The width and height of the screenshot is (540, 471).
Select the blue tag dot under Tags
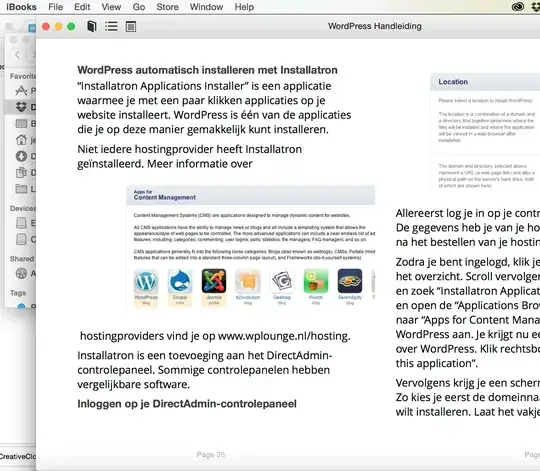click(x=21, y=306)
